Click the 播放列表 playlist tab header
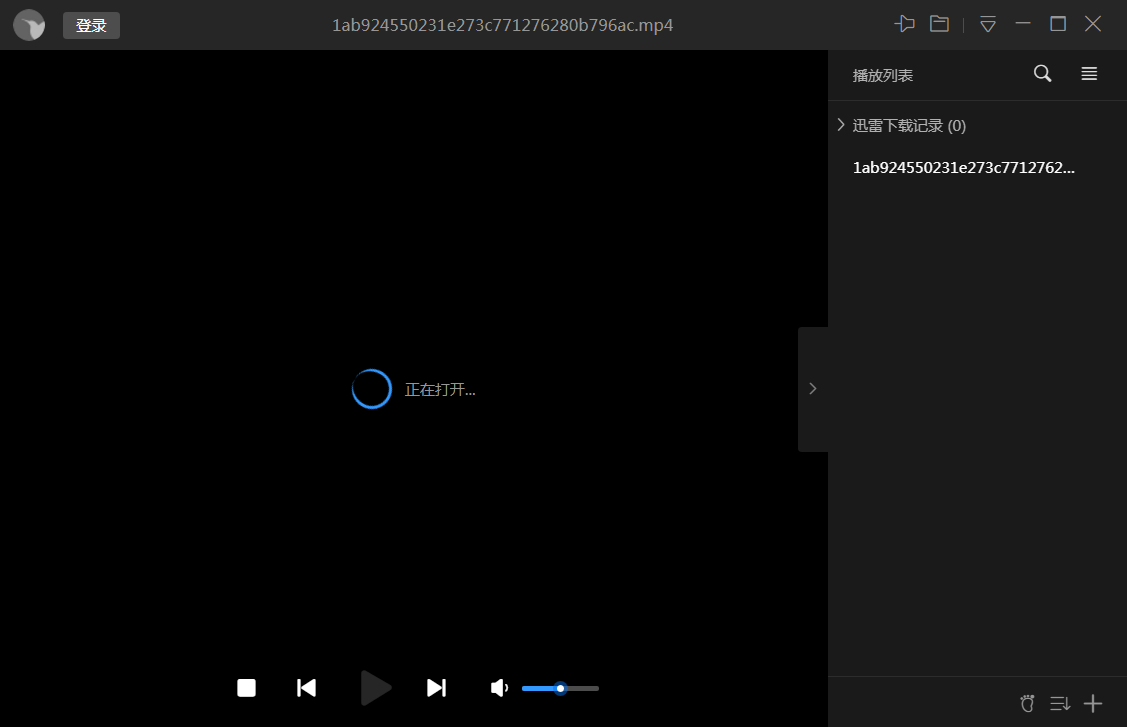The image size is (1127, 727). click(x=882, y=75)
